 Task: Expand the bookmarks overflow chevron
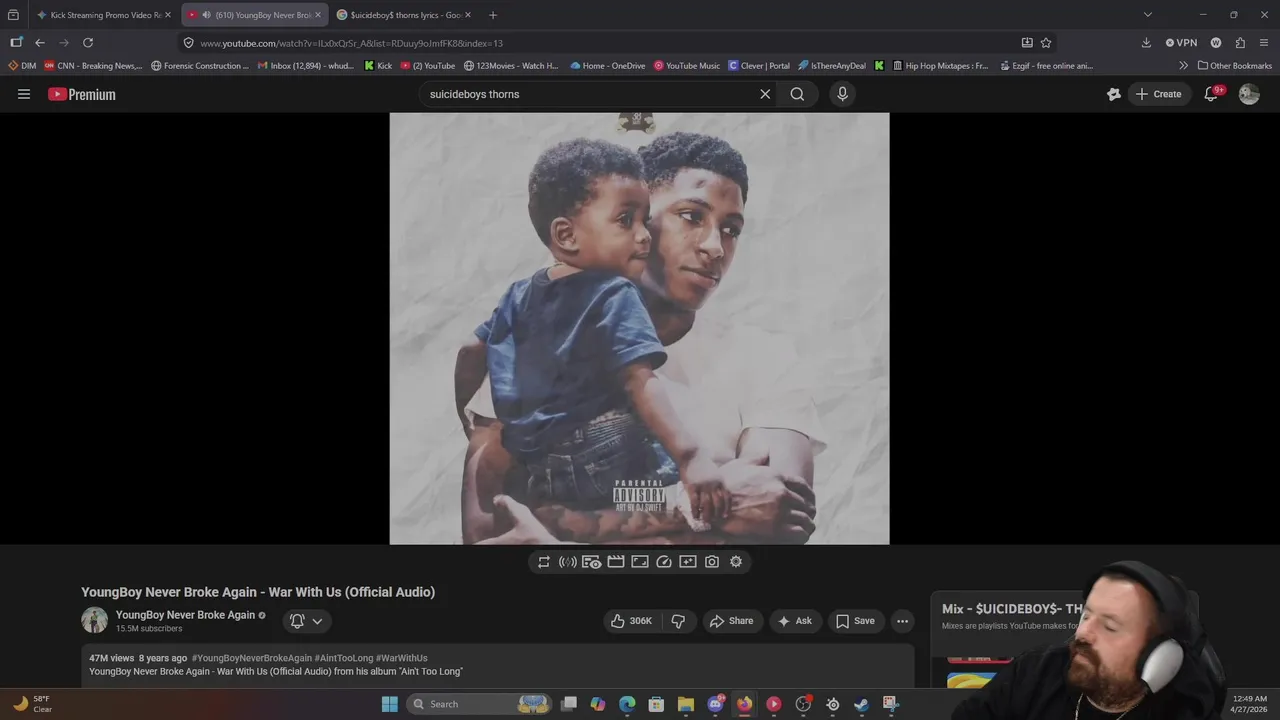click(x=1183, y=66)
